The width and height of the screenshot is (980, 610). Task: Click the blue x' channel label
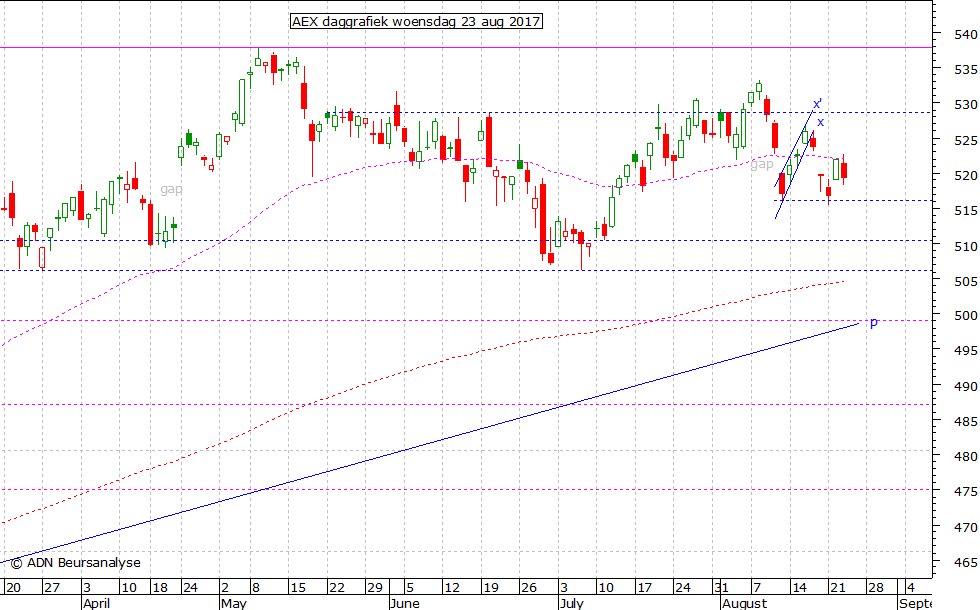click(x=818, y=104)
